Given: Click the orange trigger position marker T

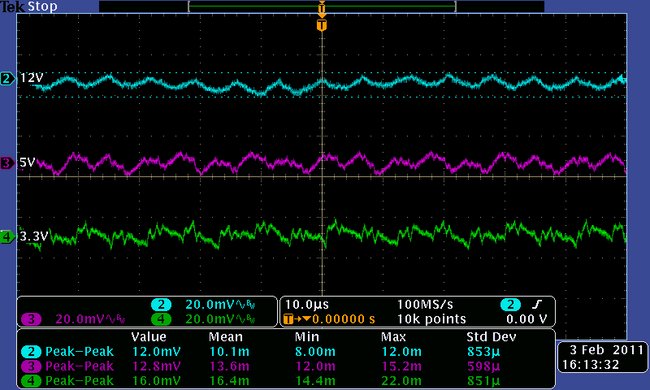Looking at the screenshot, I should click(x=322, y=25).
